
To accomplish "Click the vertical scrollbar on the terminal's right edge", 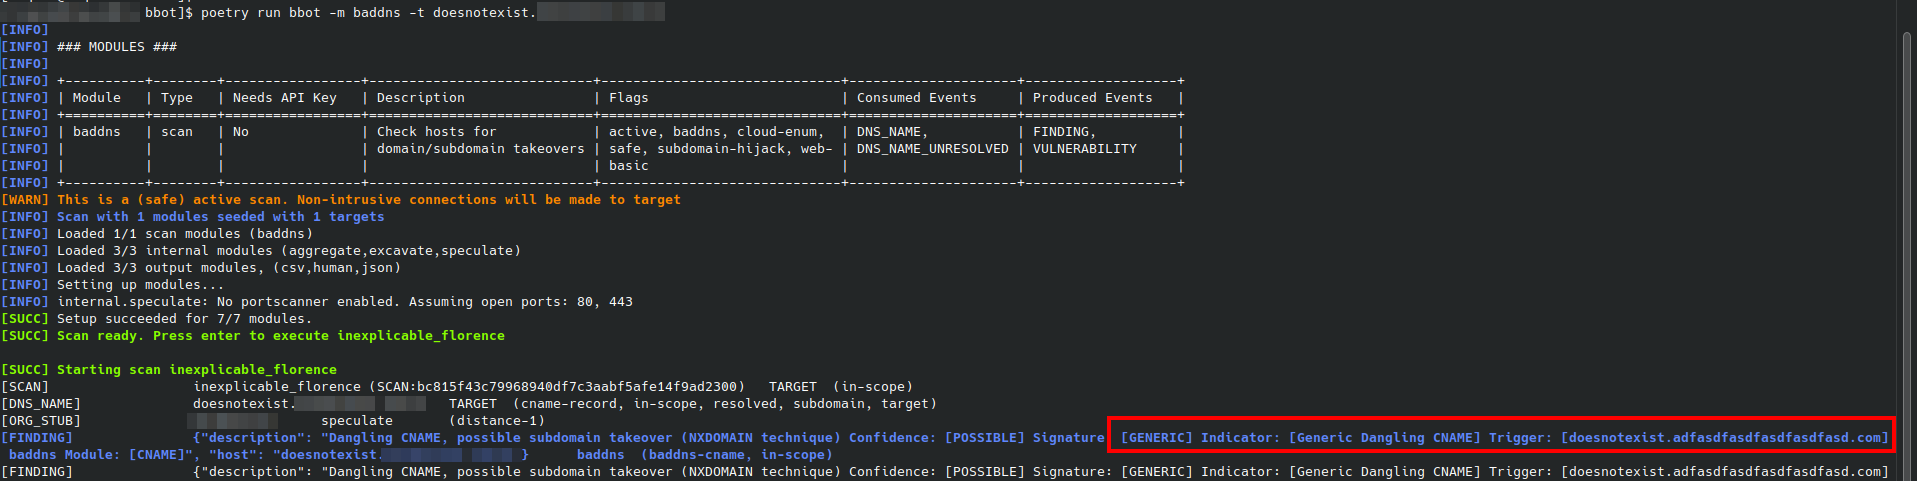I will coord(1907,200).
